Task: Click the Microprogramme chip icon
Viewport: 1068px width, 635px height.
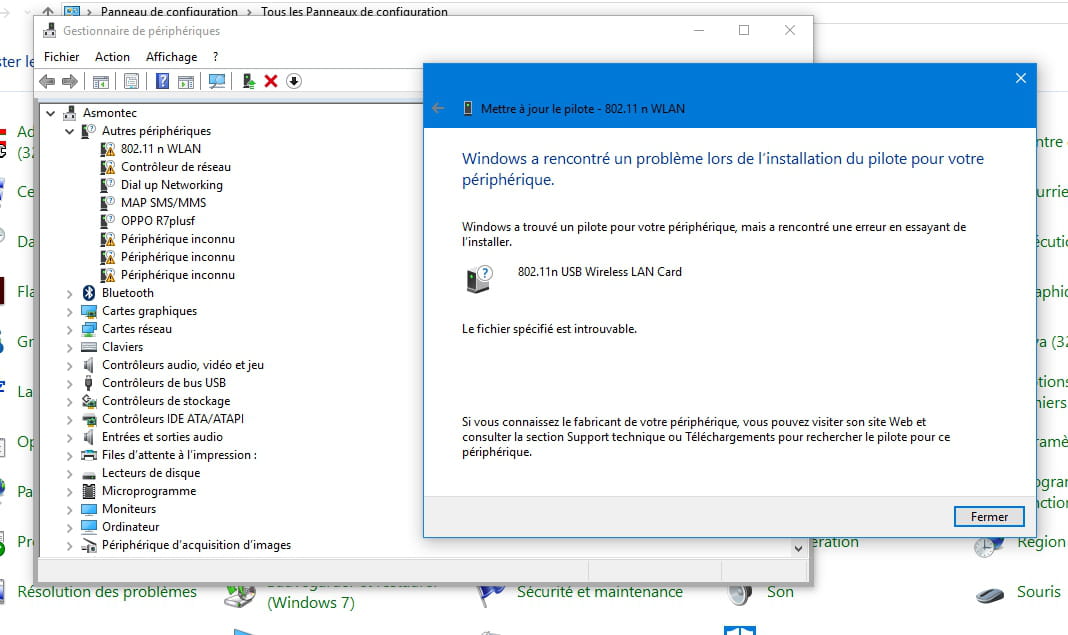Action: point(89,491)
